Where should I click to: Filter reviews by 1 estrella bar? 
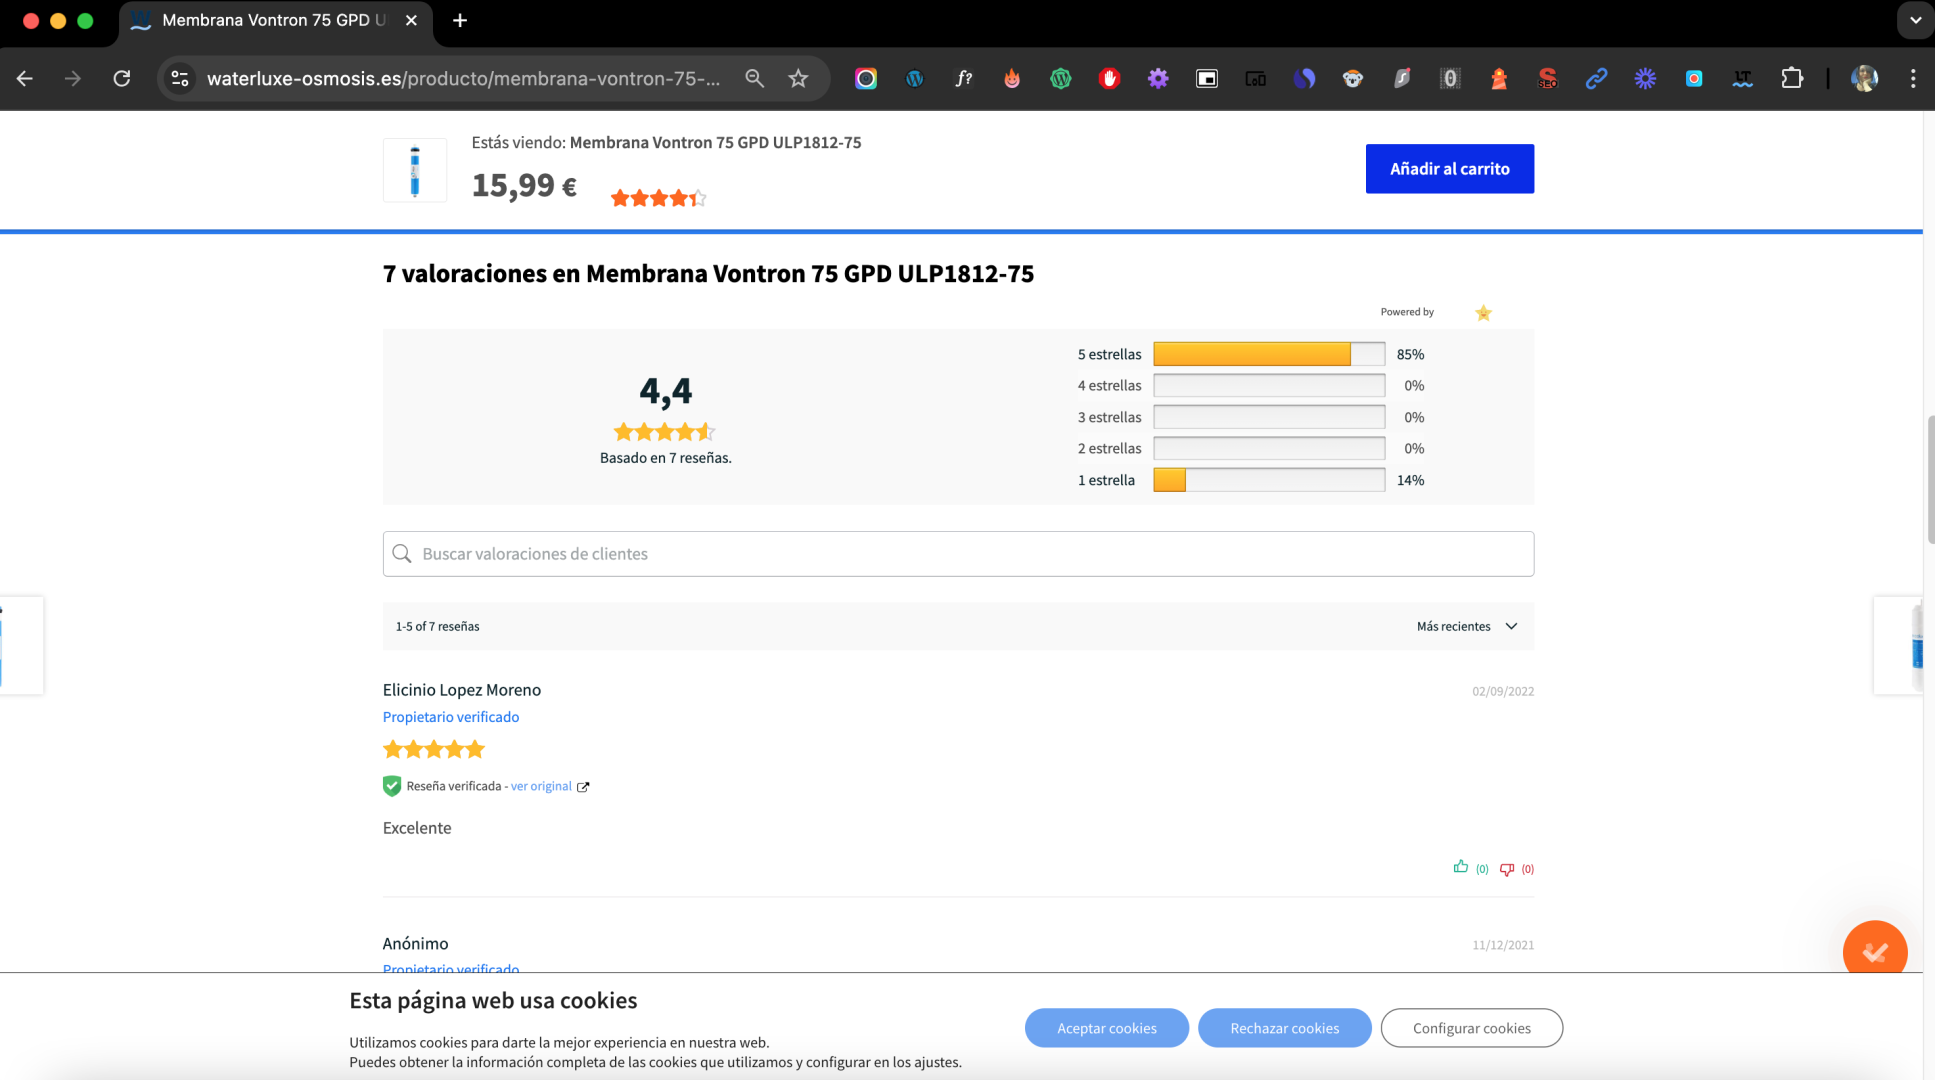pos(1269,480)
